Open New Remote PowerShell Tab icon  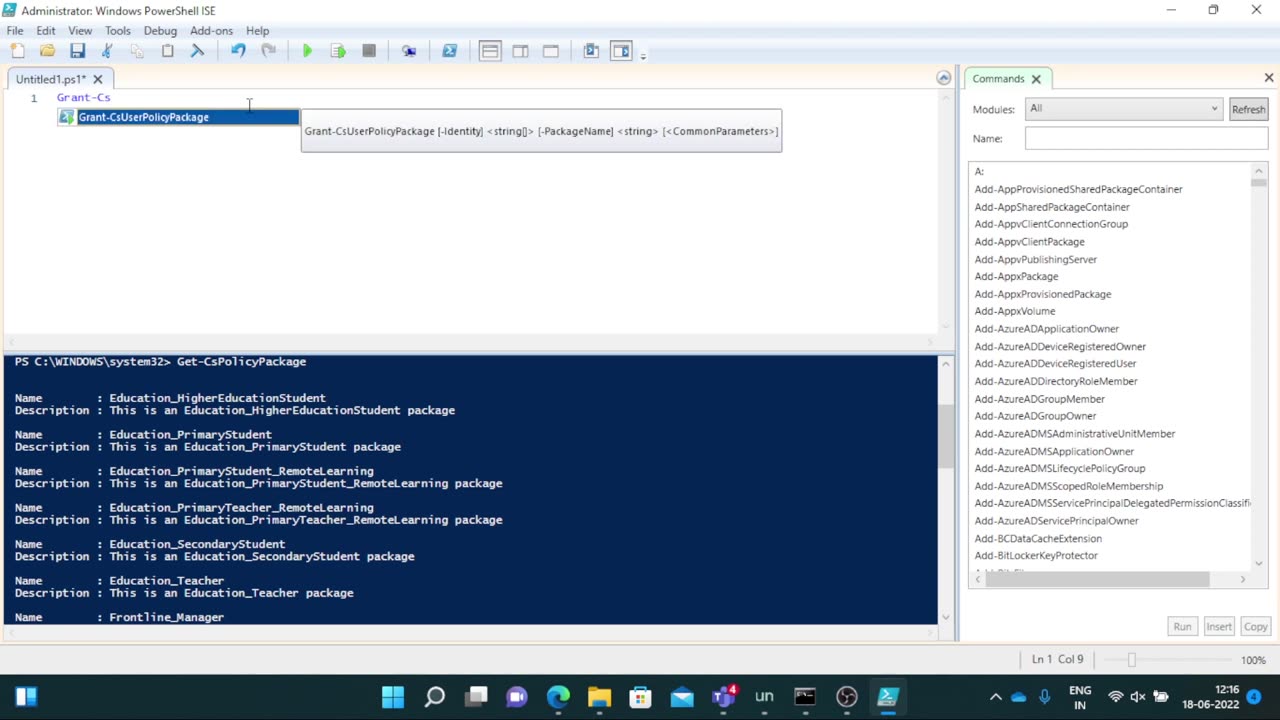point(409,51)
